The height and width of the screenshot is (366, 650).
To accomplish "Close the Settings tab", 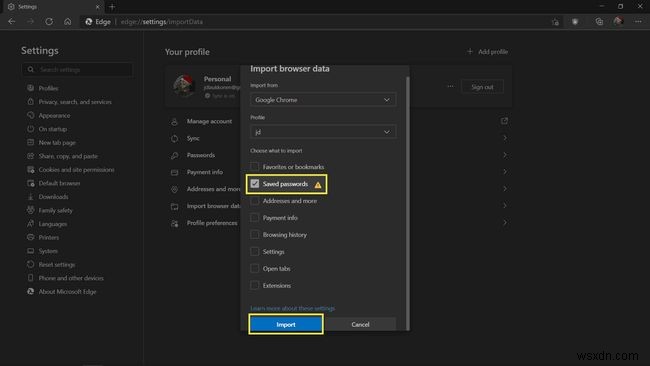I will (x=97, y=7).
